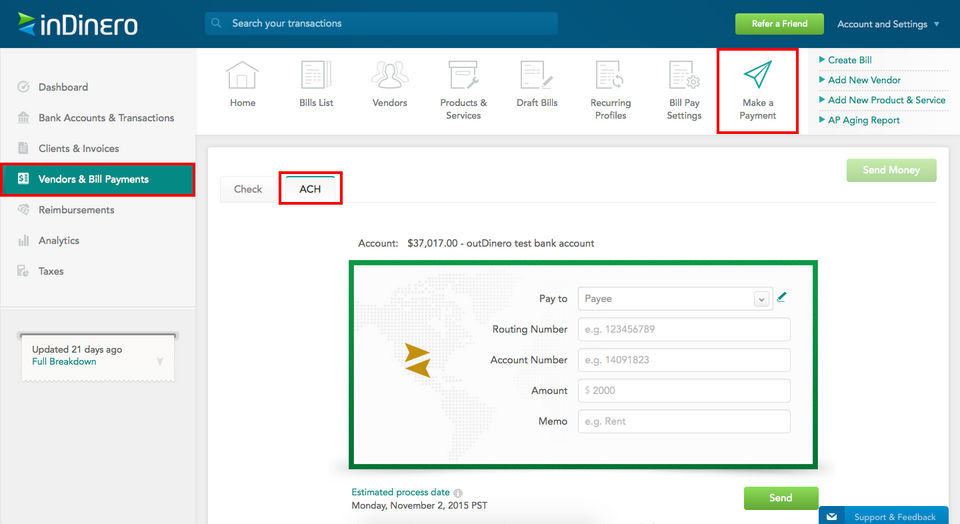Open the Vendors icon
The width and height of the screenshot is (960, 524).
(389, 75)
